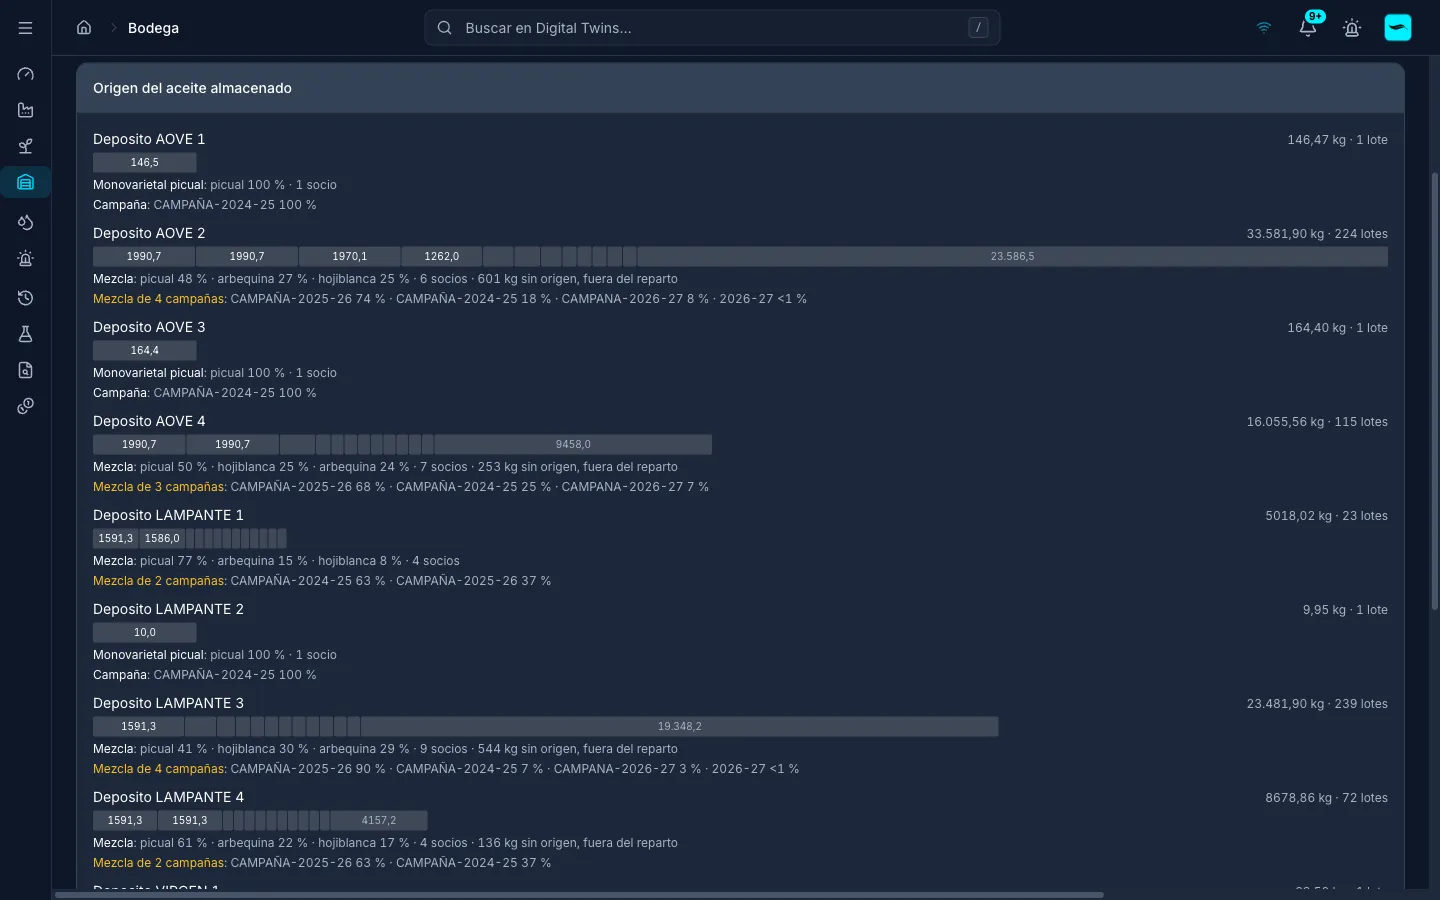Go to home via breadcrumb house icon
This screenshot has height=900, width=1440.
[84, 28]
